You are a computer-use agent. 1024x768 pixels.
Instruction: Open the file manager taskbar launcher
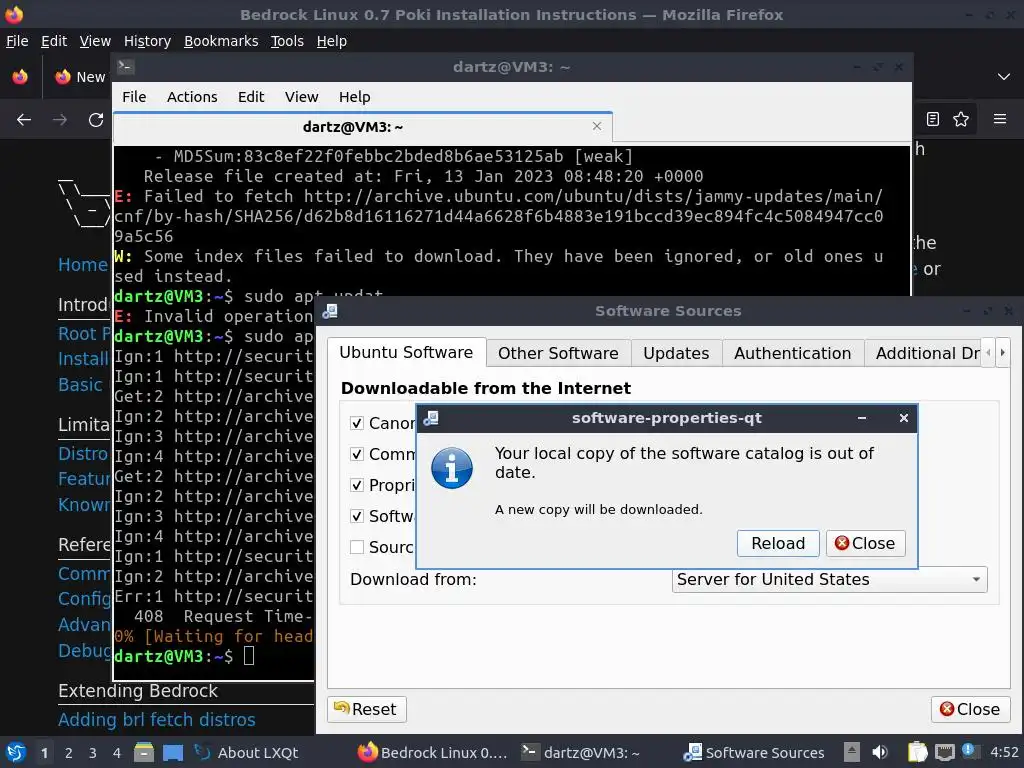coord(144,752)
